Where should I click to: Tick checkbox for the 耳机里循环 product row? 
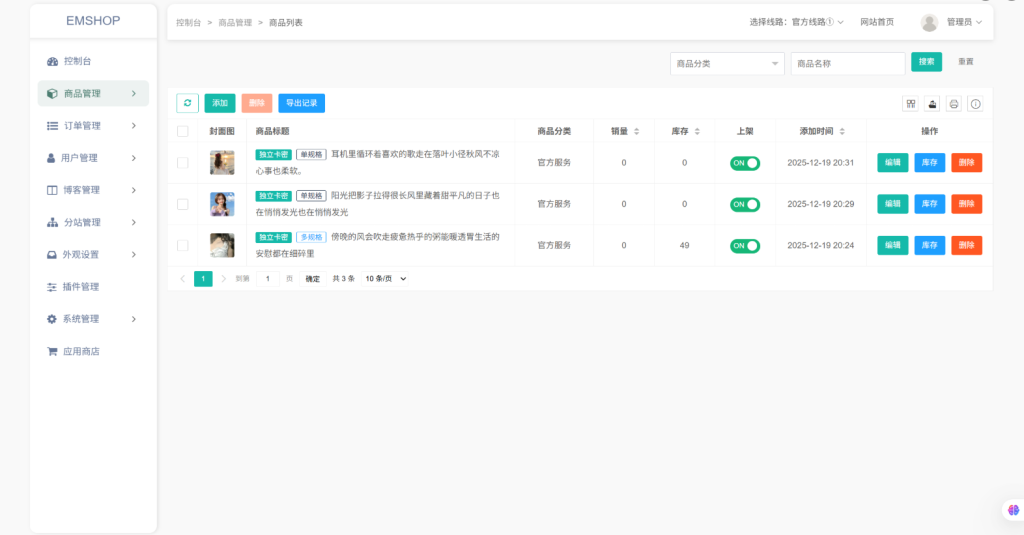(183, 163)
